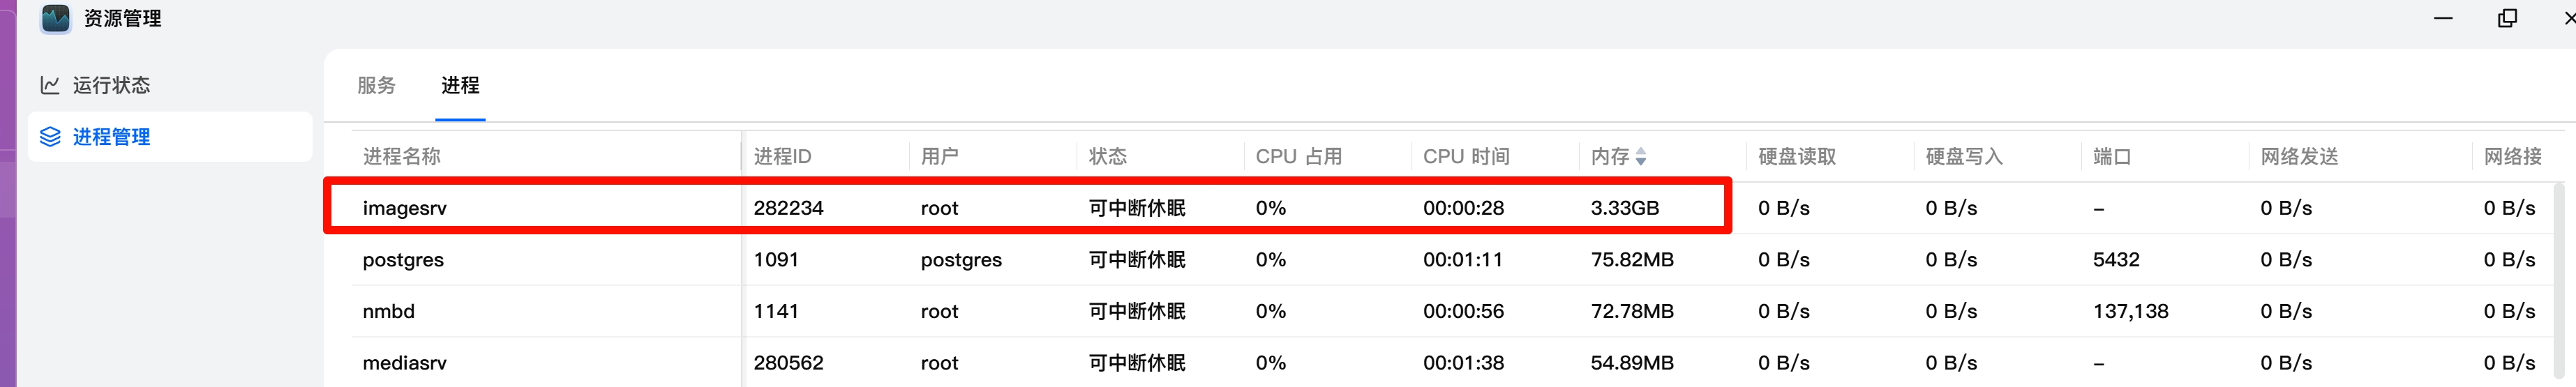2576x387 pixels.
Task: Sort by 内存 using sort arrow icon
Action: pos(1641,157)
